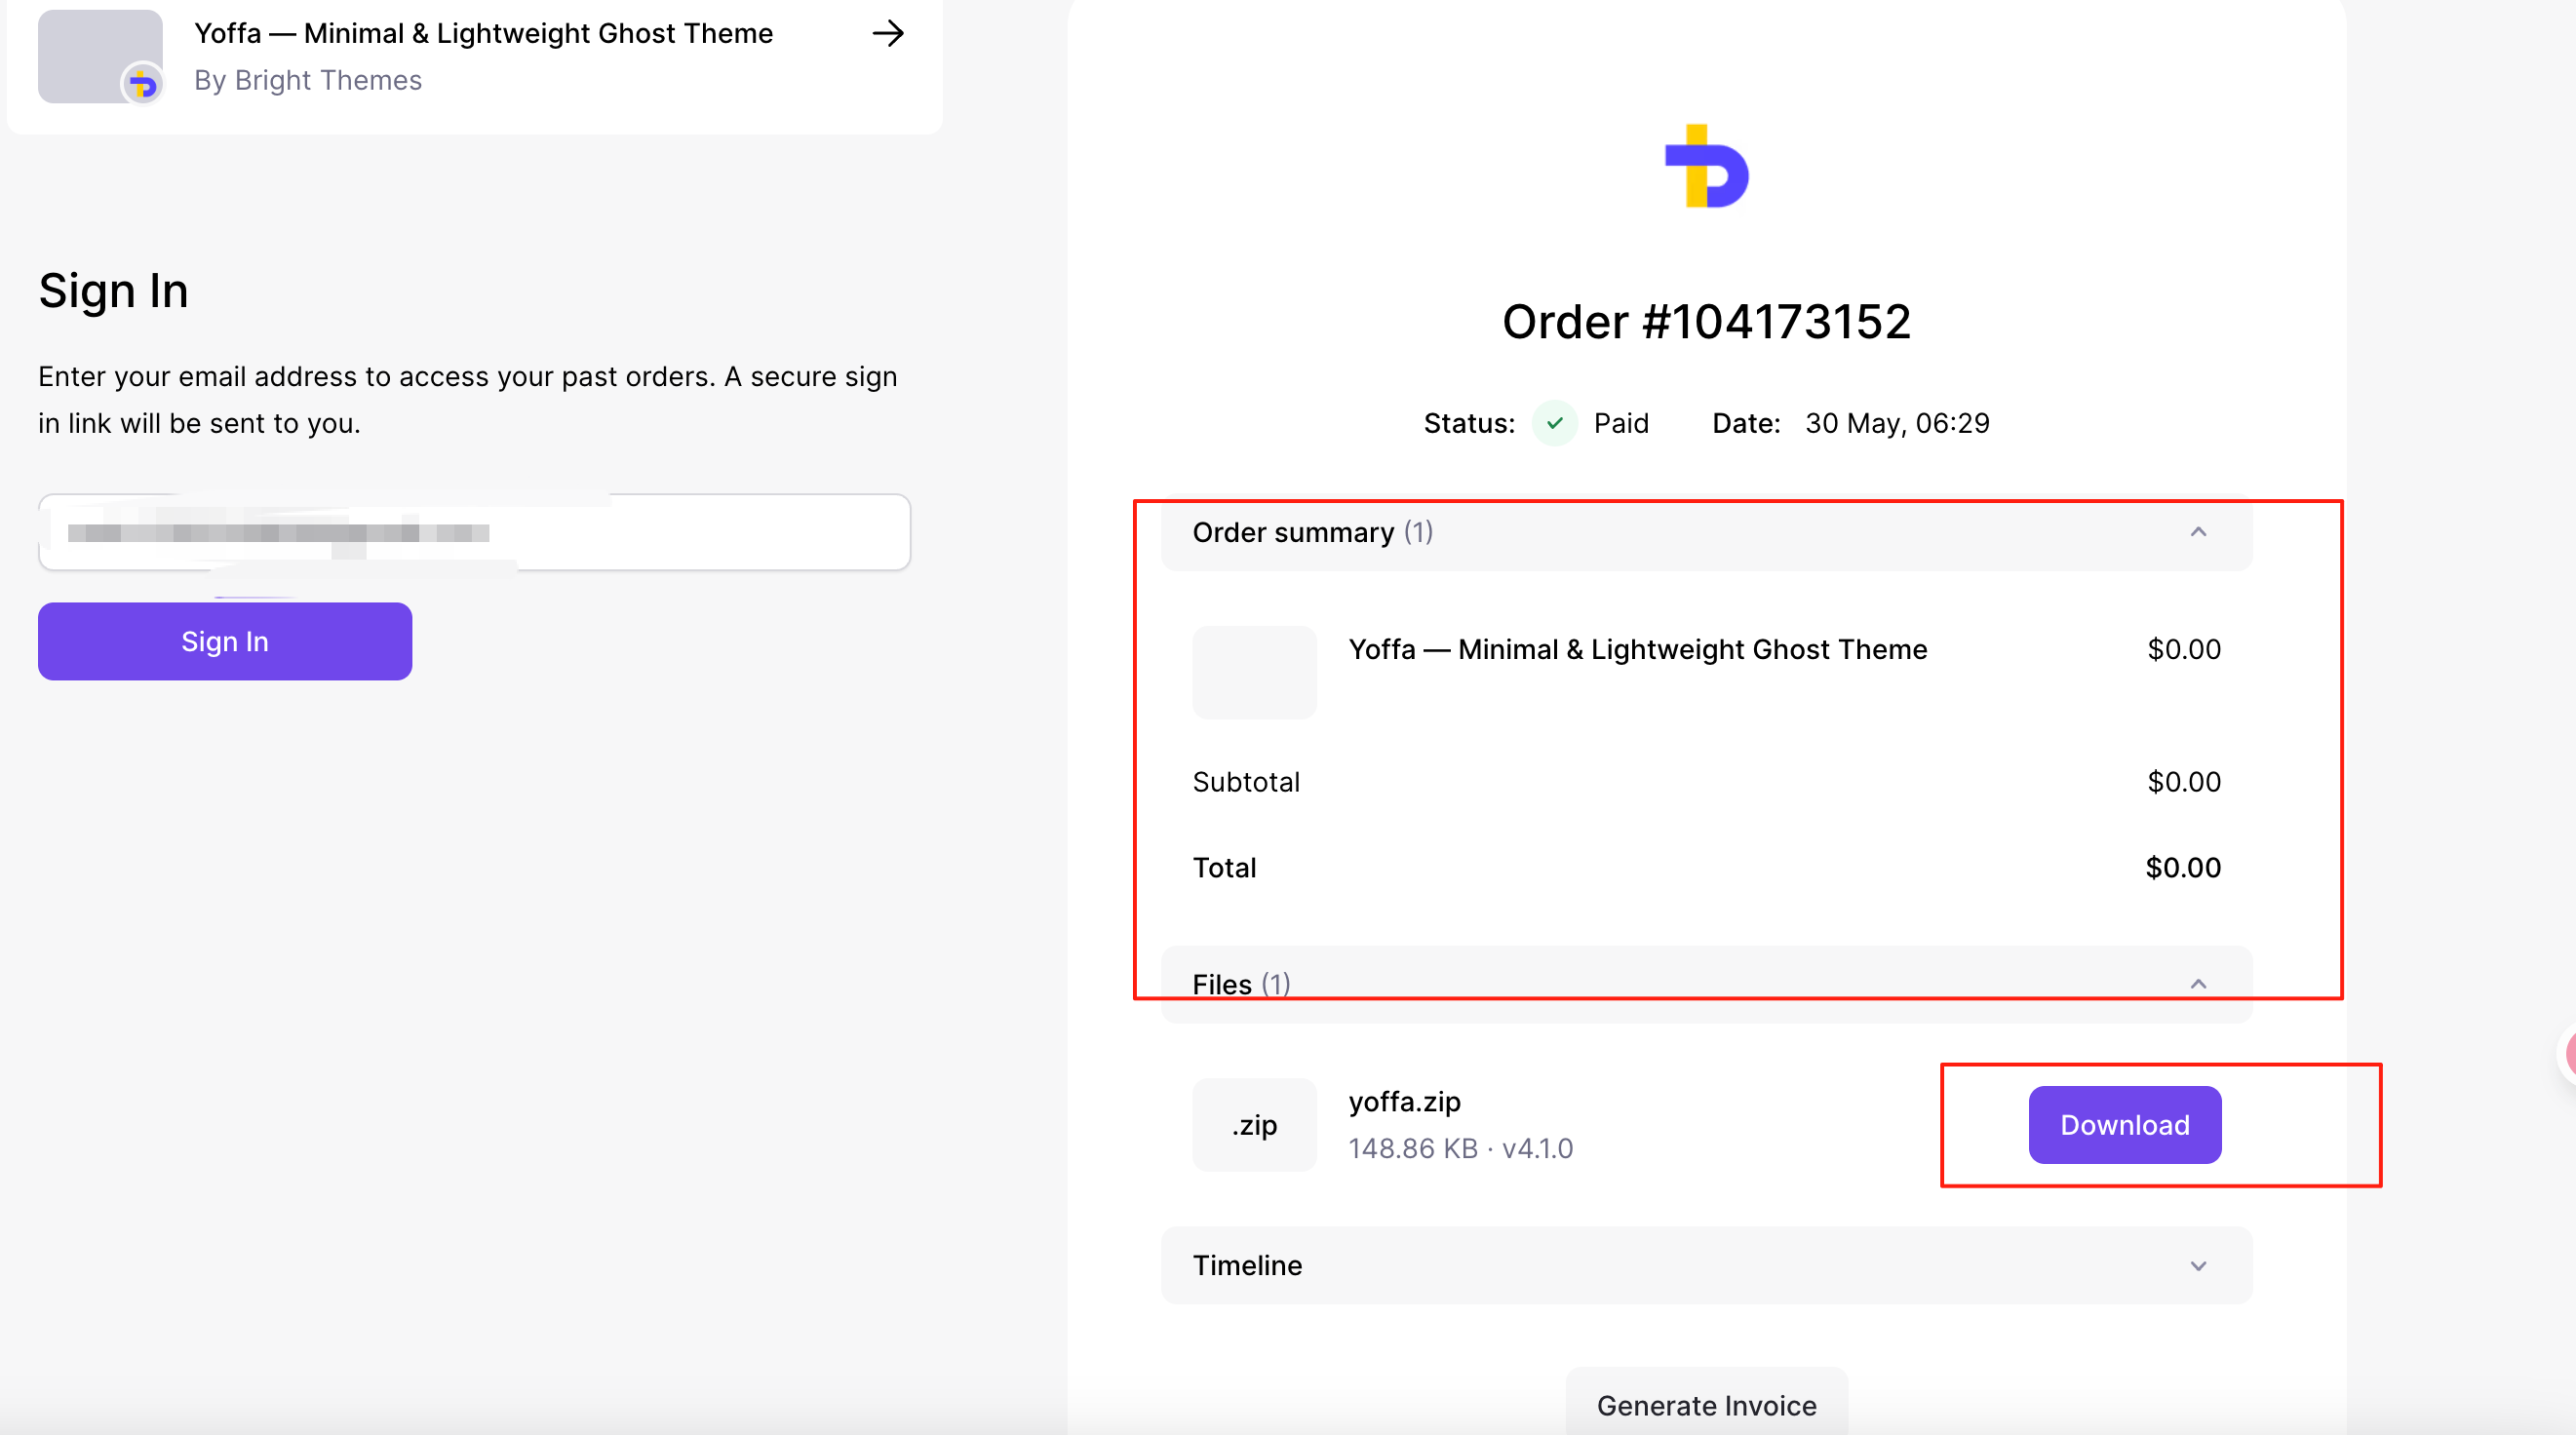The height and width of the screenshot is (1435, 2576).
Task: Click the Total $0.00 amount
Action: click(x=2183, y=867)
